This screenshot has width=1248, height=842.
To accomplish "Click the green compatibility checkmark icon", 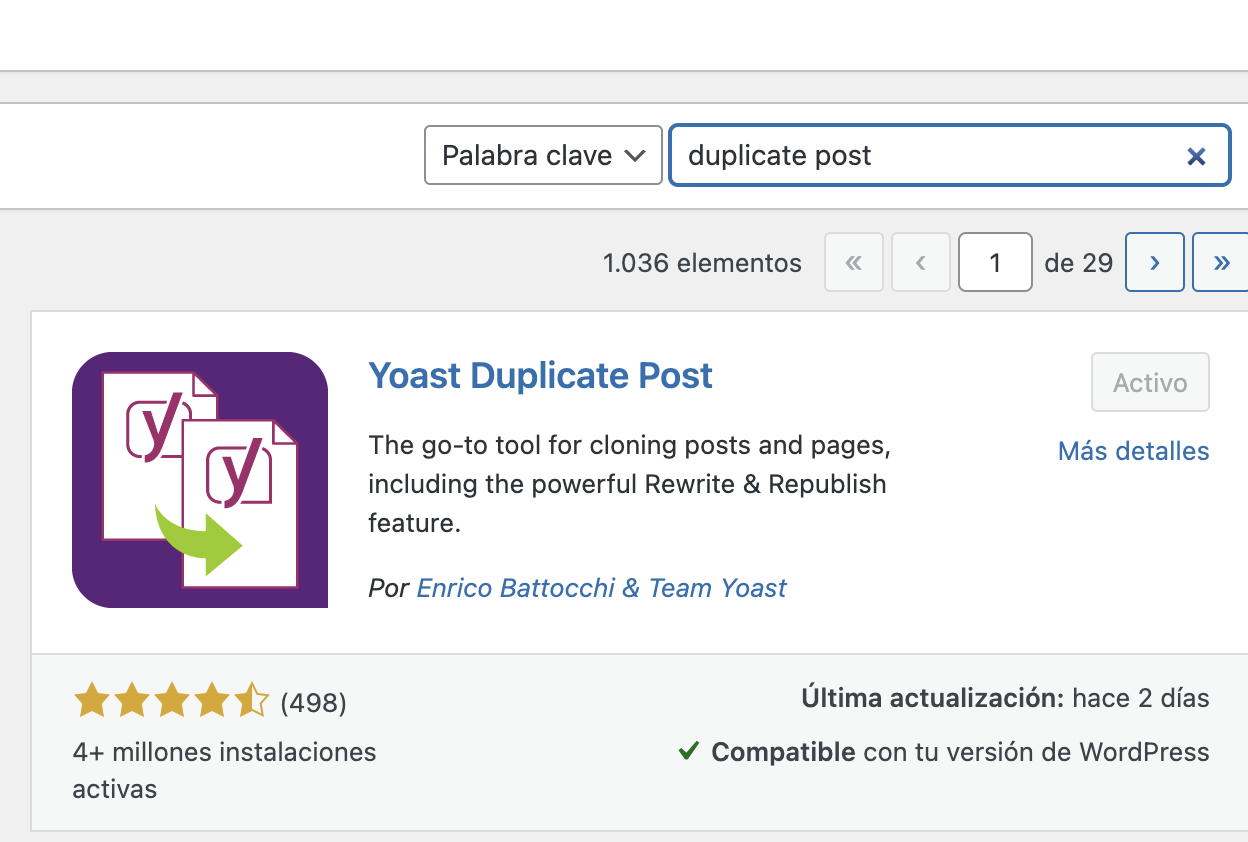I will coord(688,751).
